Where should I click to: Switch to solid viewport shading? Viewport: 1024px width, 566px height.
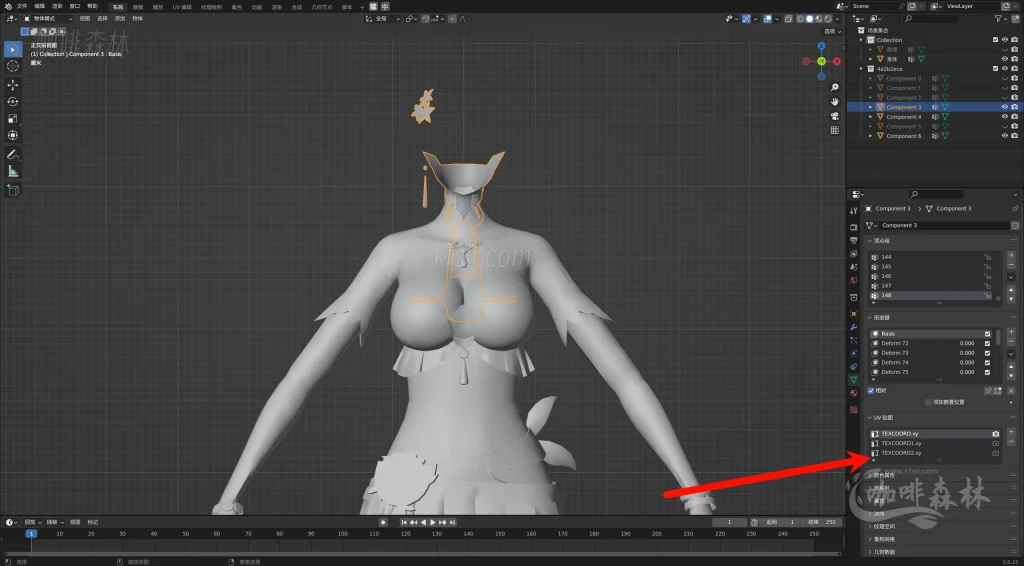(x=810, y=19)
